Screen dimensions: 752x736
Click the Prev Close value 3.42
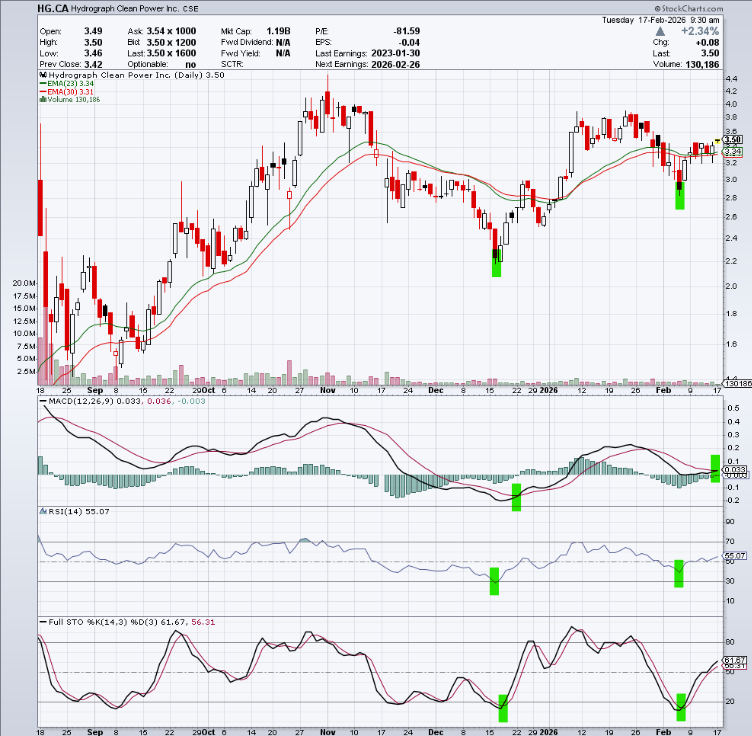pos(93,64)
